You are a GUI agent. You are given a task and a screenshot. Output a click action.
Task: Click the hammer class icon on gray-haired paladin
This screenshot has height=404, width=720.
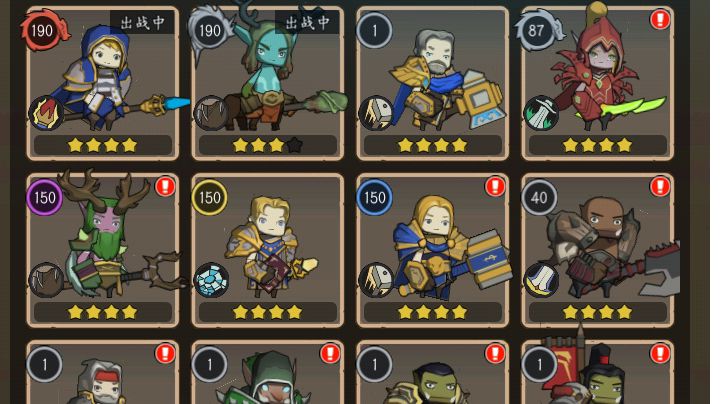coord(376,113)
